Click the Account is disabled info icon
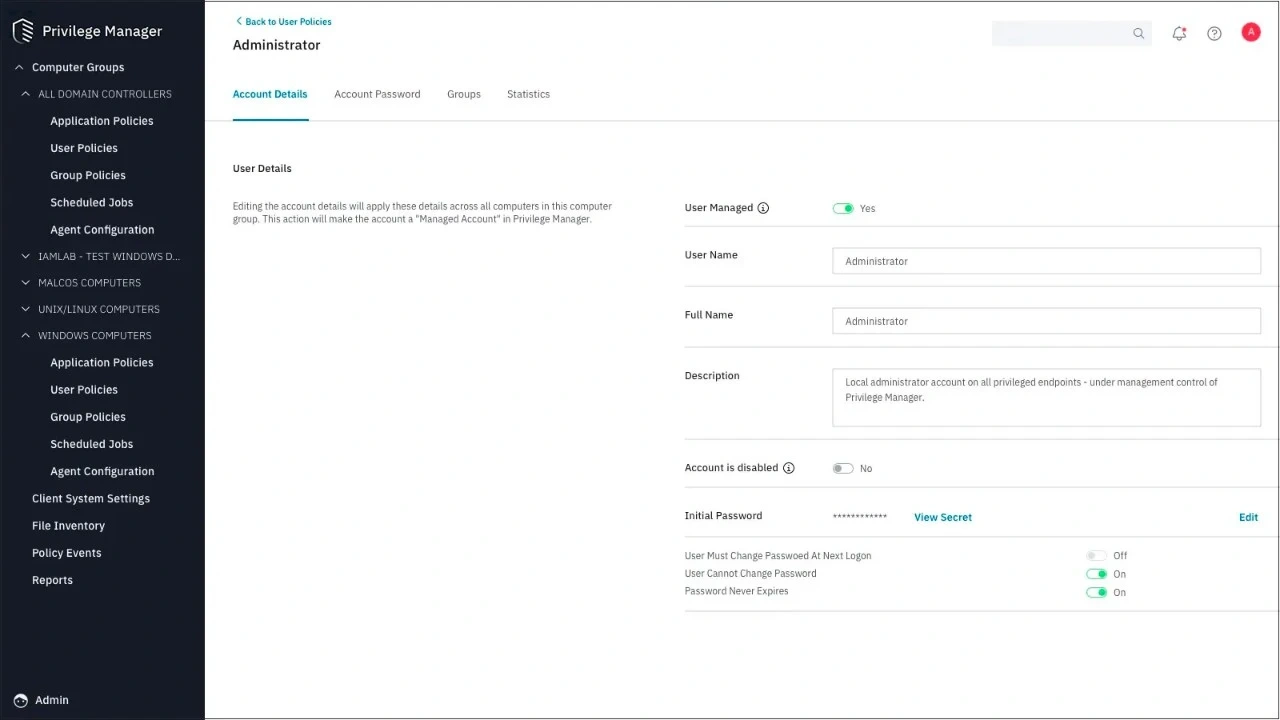This screenshot has width=1280, height=720. [x=788, y=468]
